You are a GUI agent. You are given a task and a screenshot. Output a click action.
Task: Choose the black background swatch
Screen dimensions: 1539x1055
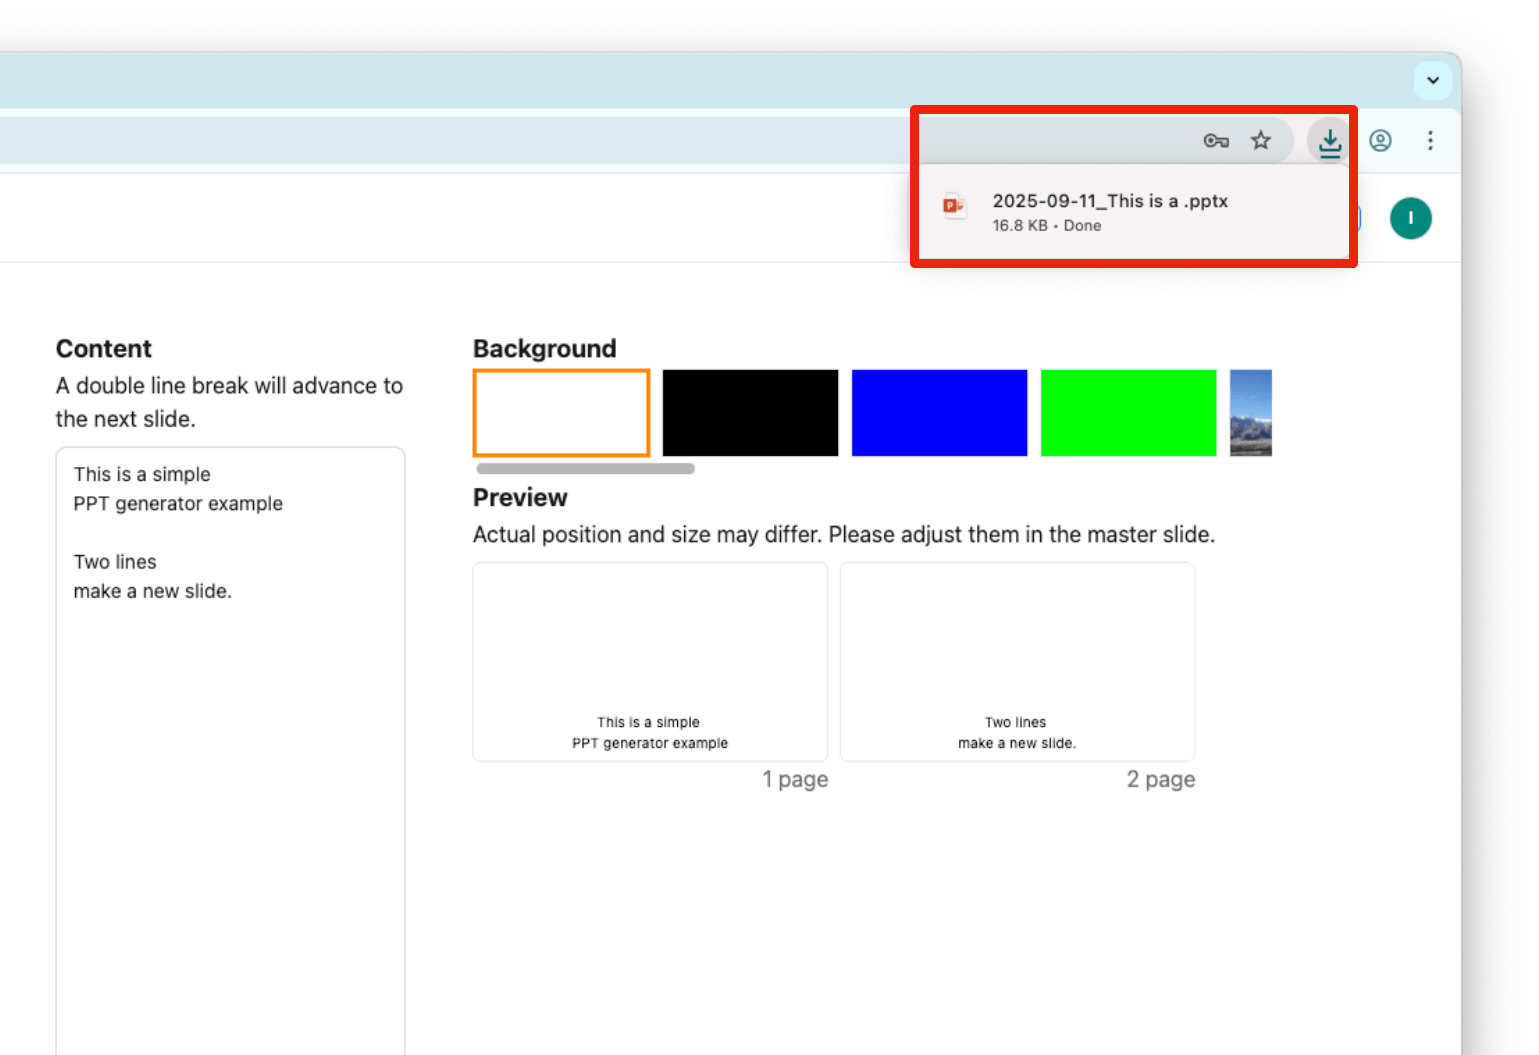[x=750, y=413]
